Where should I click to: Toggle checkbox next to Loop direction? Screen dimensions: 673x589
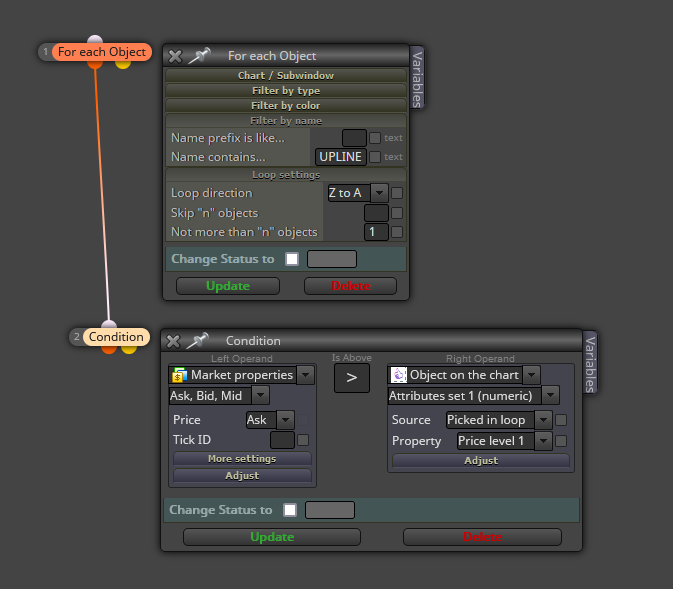397,193
